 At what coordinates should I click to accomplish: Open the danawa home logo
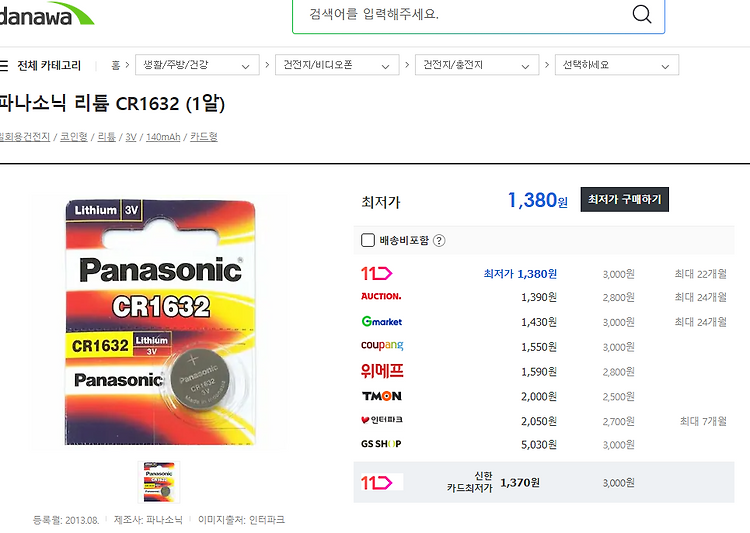pos(47,14)
